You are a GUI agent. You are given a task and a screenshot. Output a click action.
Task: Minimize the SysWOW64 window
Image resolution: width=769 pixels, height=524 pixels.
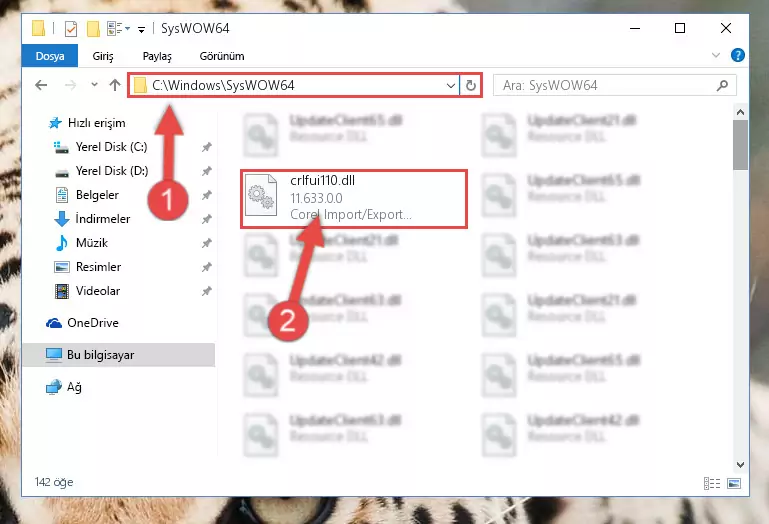point(635,28)
